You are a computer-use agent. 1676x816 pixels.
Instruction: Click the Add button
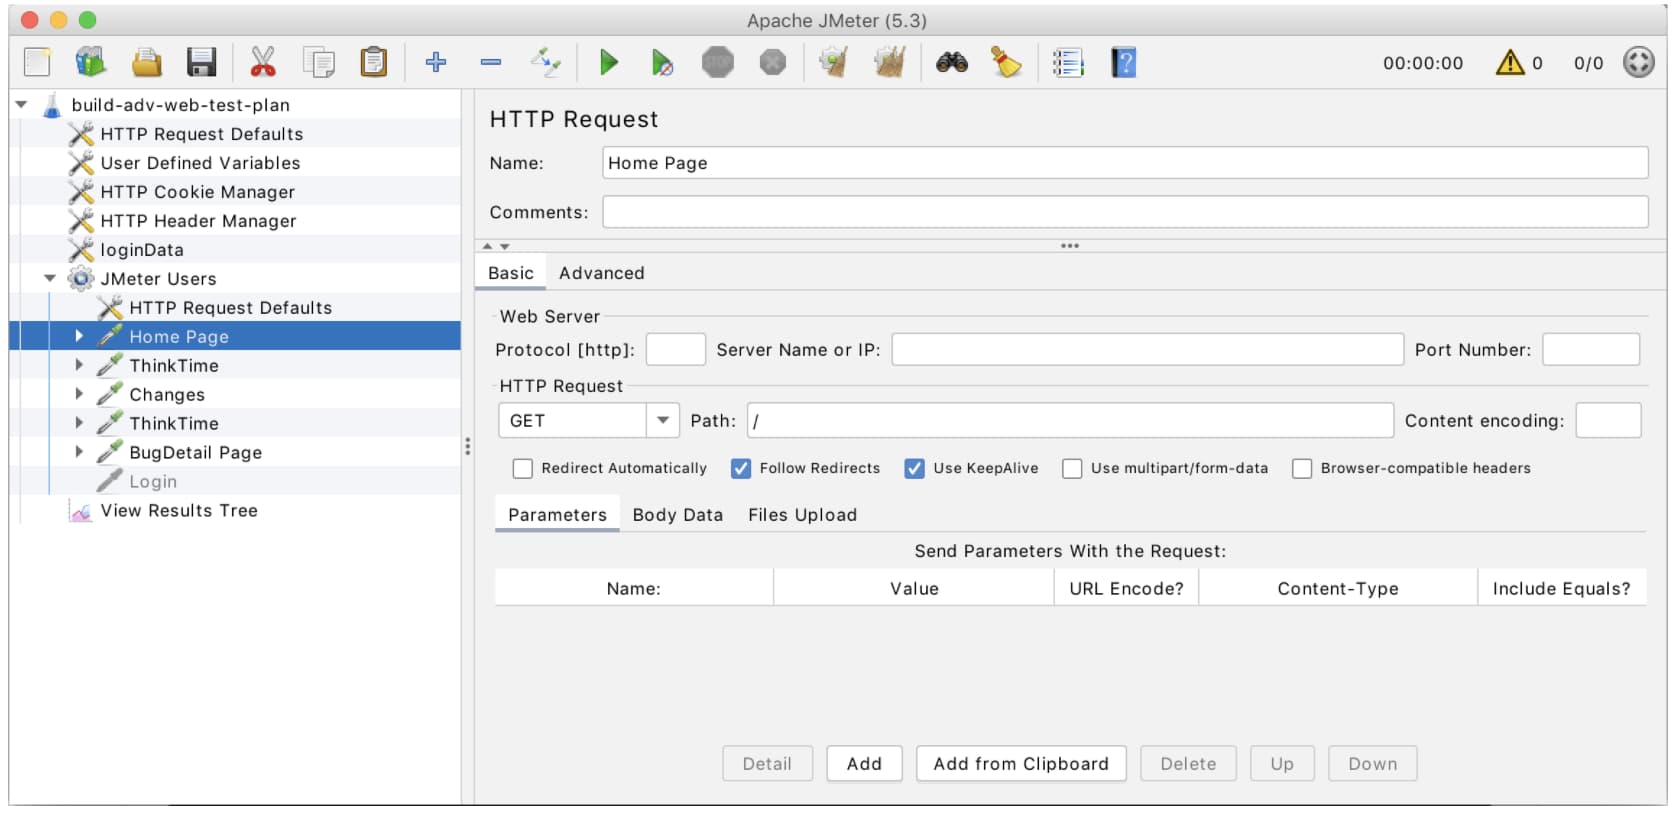[864, 764]
